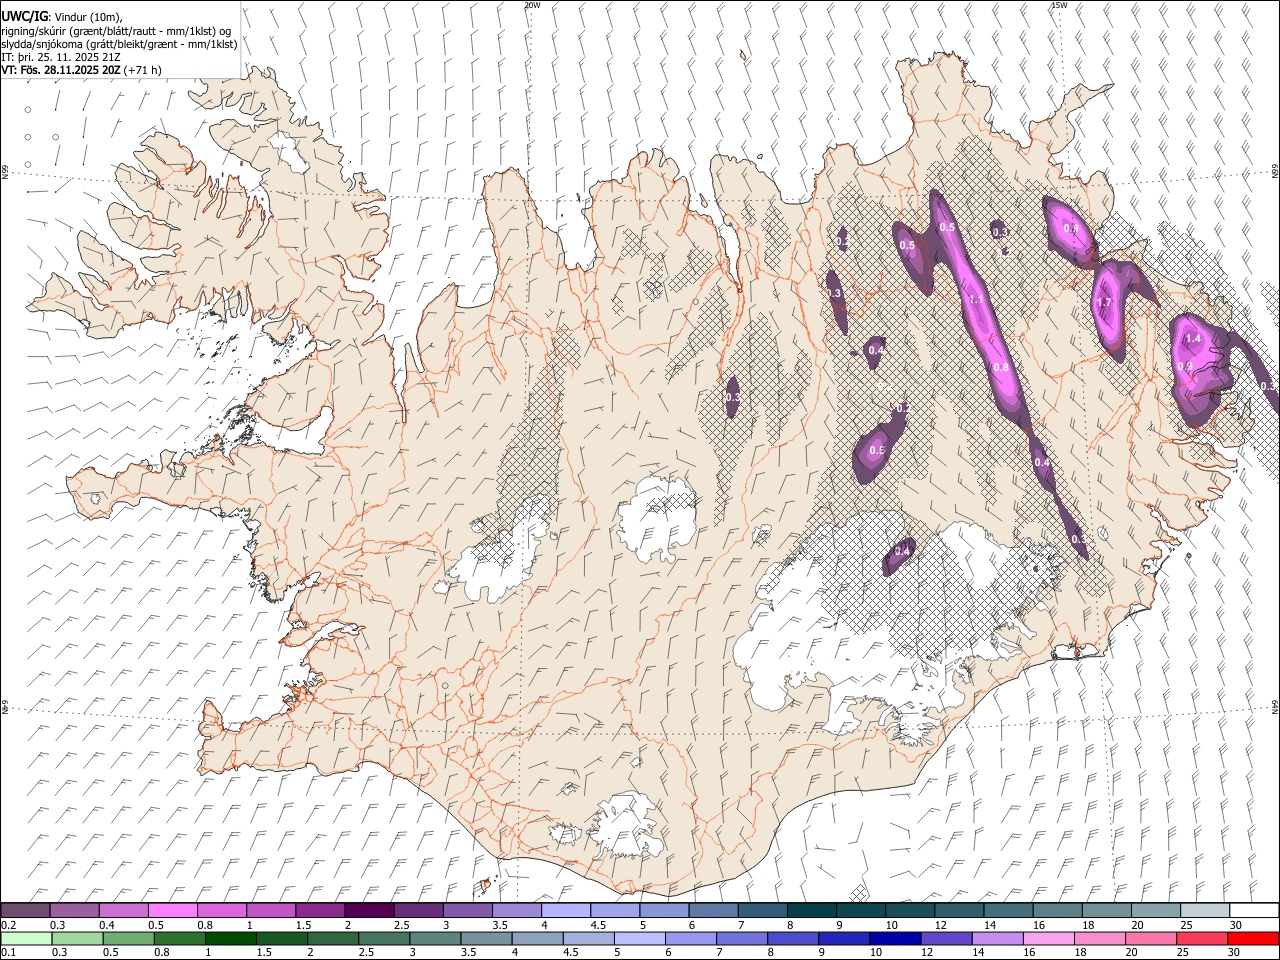Click the '1.4' snowfall value on the map
Image resolution: width=1280 pixels, height=960 pixels.
[1193, 339]
